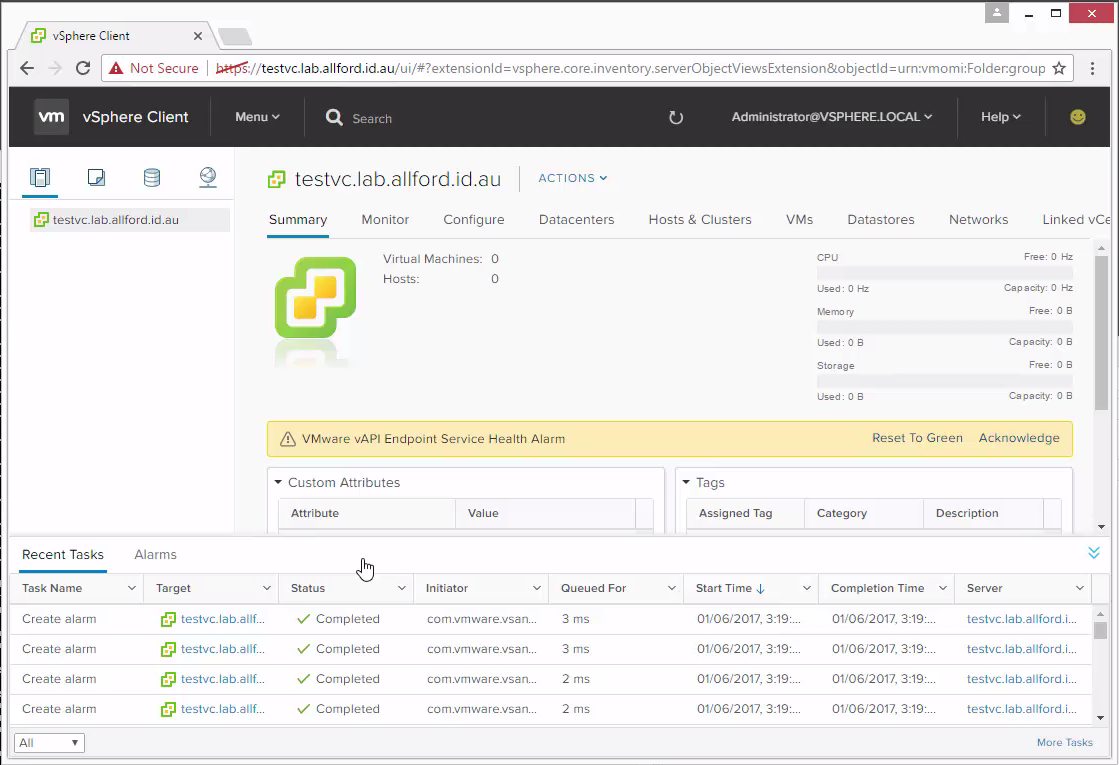The image size is (1119, 765).
Task: Click vCenter icon beside page title
Action: click(x=276, y=179)
